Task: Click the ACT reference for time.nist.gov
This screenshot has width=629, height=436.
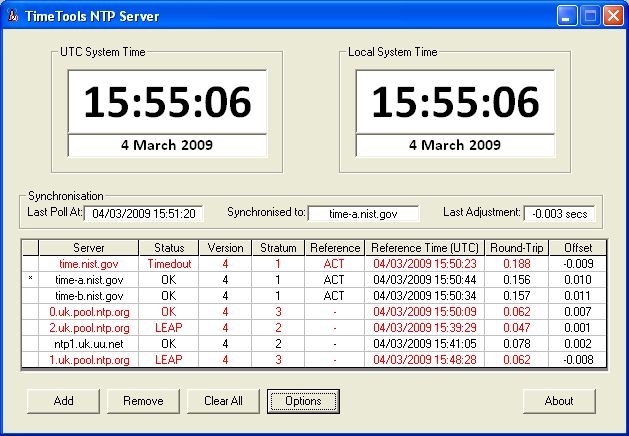Action: pyautogui.click(x=335, y=264)
